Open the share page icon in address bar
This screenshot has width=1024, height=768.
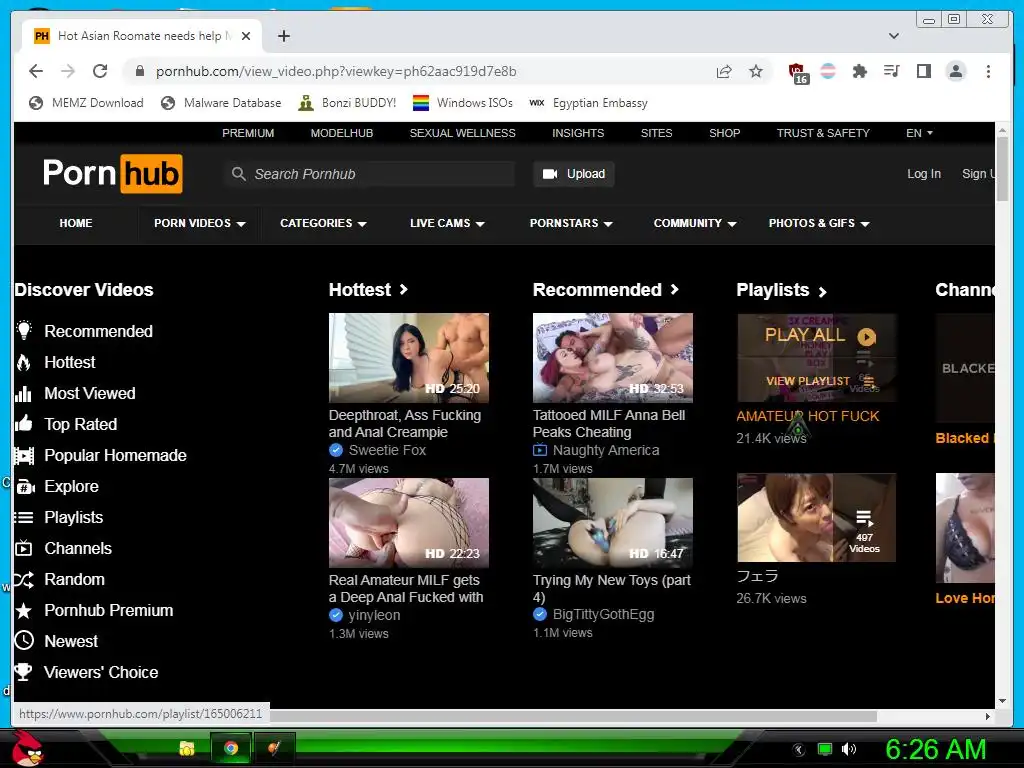pos(724,71)
